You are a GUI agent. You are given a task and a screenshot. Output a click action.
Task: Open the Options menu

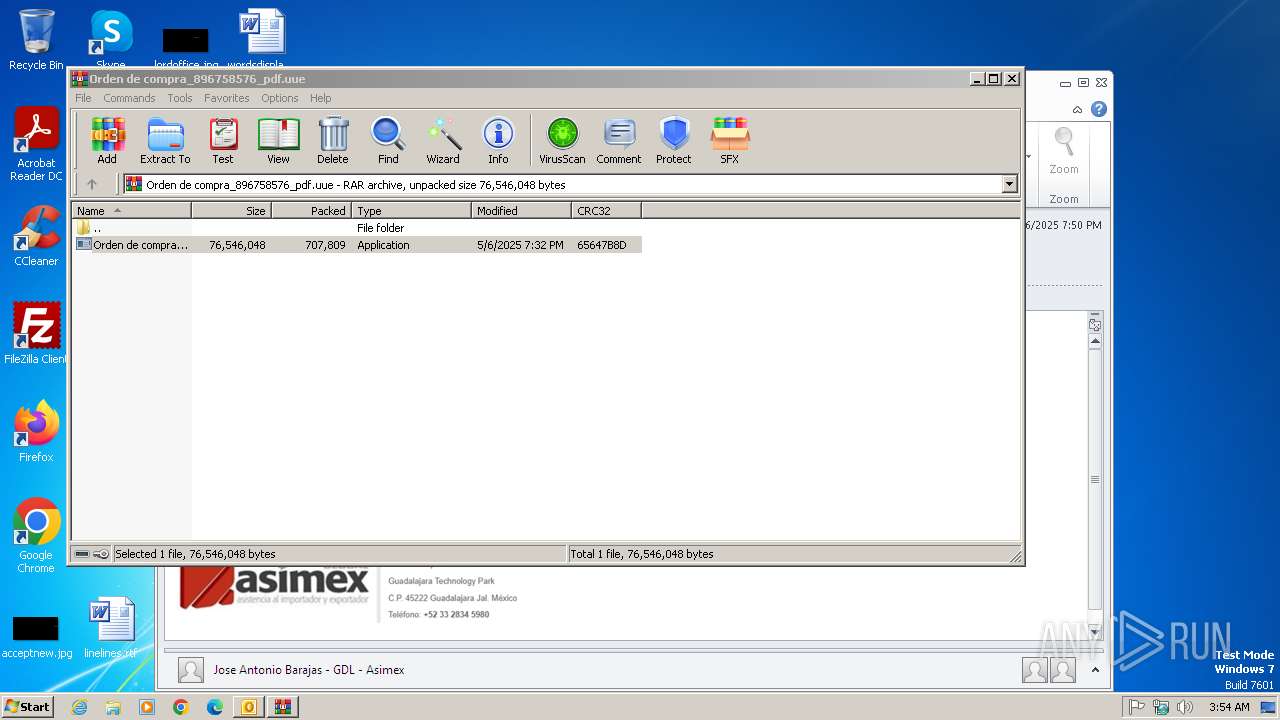coord(280,98)
